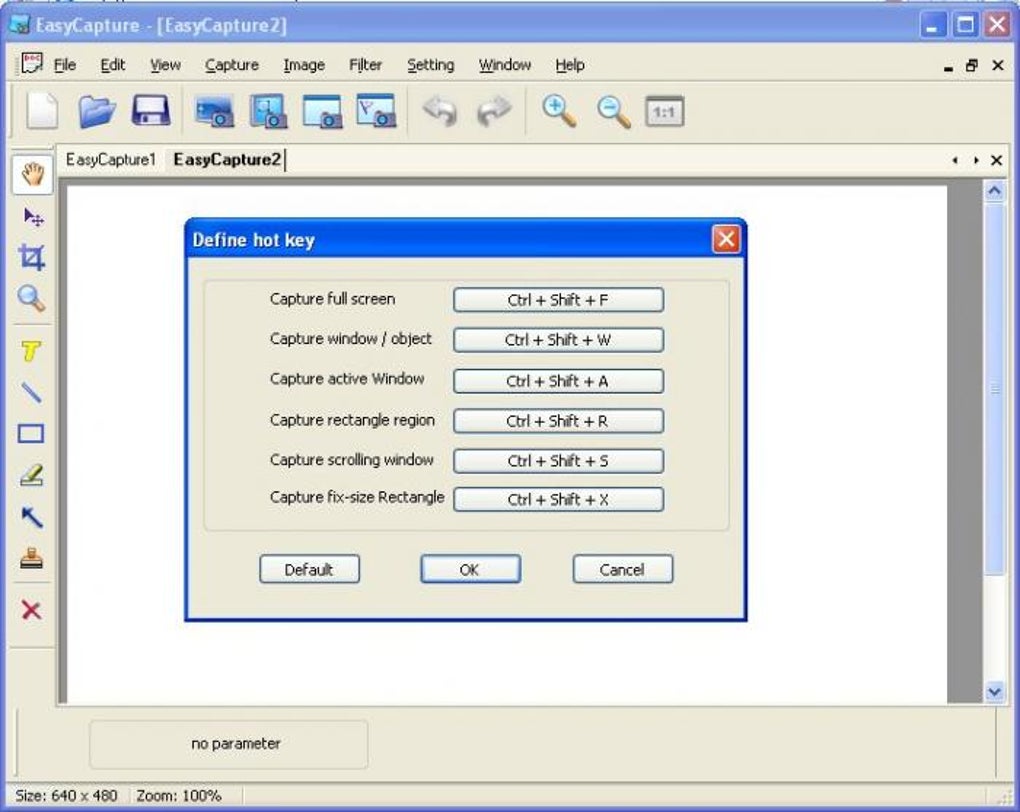This screenshot has width=1020, height=812.
Task: Click 'Zoom: 100%' in status bar
Action: pyautogui.click(x=179, y=796)
